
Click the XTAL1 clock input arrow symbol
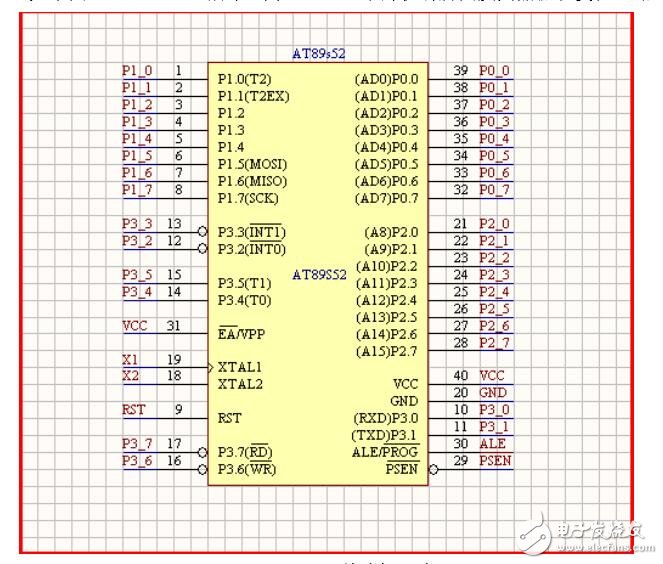pos(210,367)
